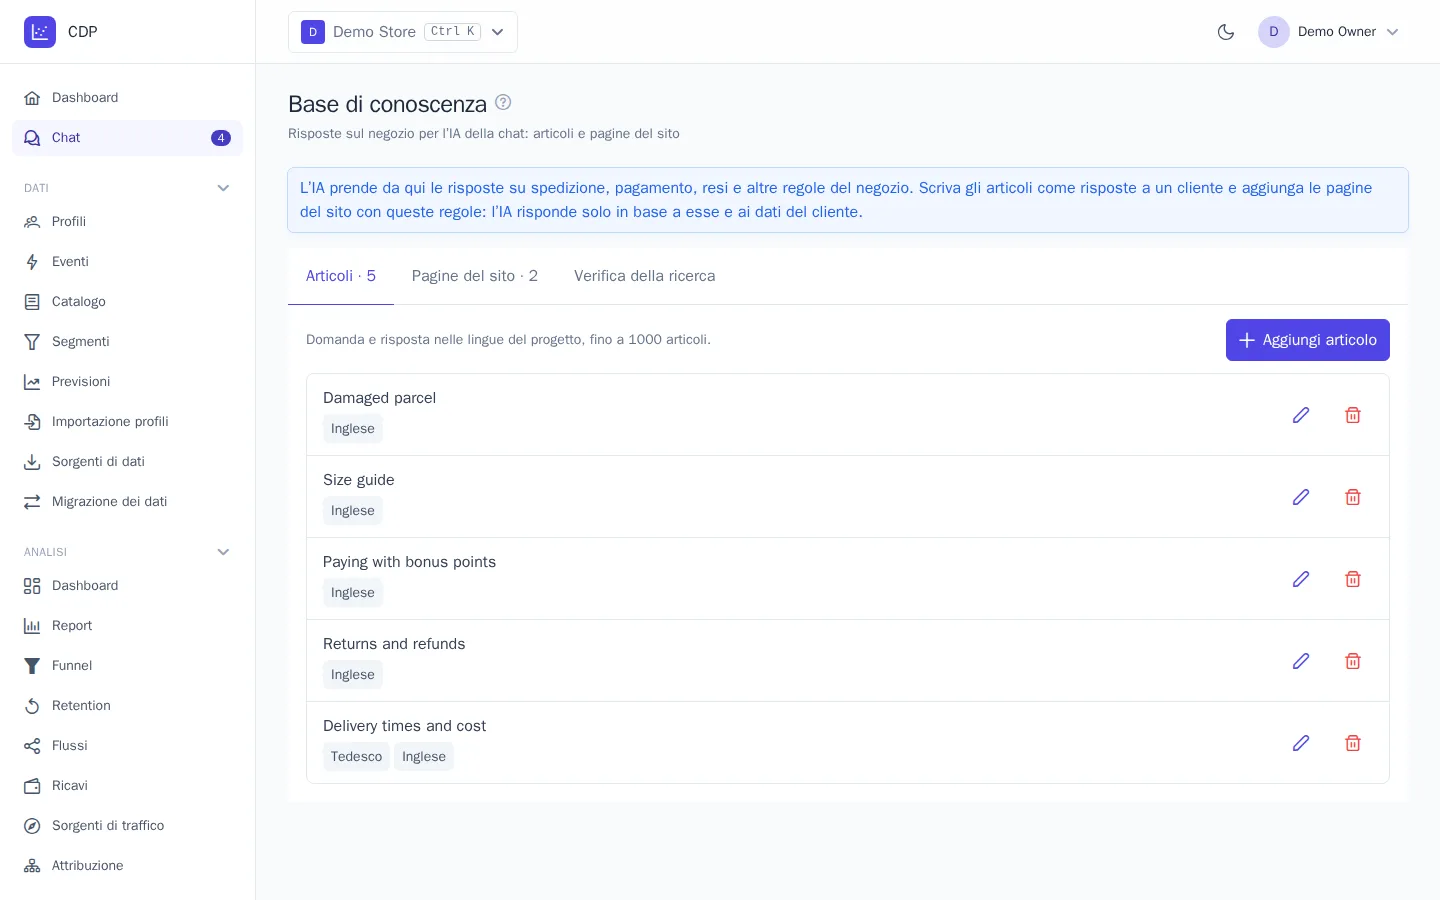Open Flussi in the sidebar
The width and height of the screenshot is (1440, 900).
click(127, 746)
